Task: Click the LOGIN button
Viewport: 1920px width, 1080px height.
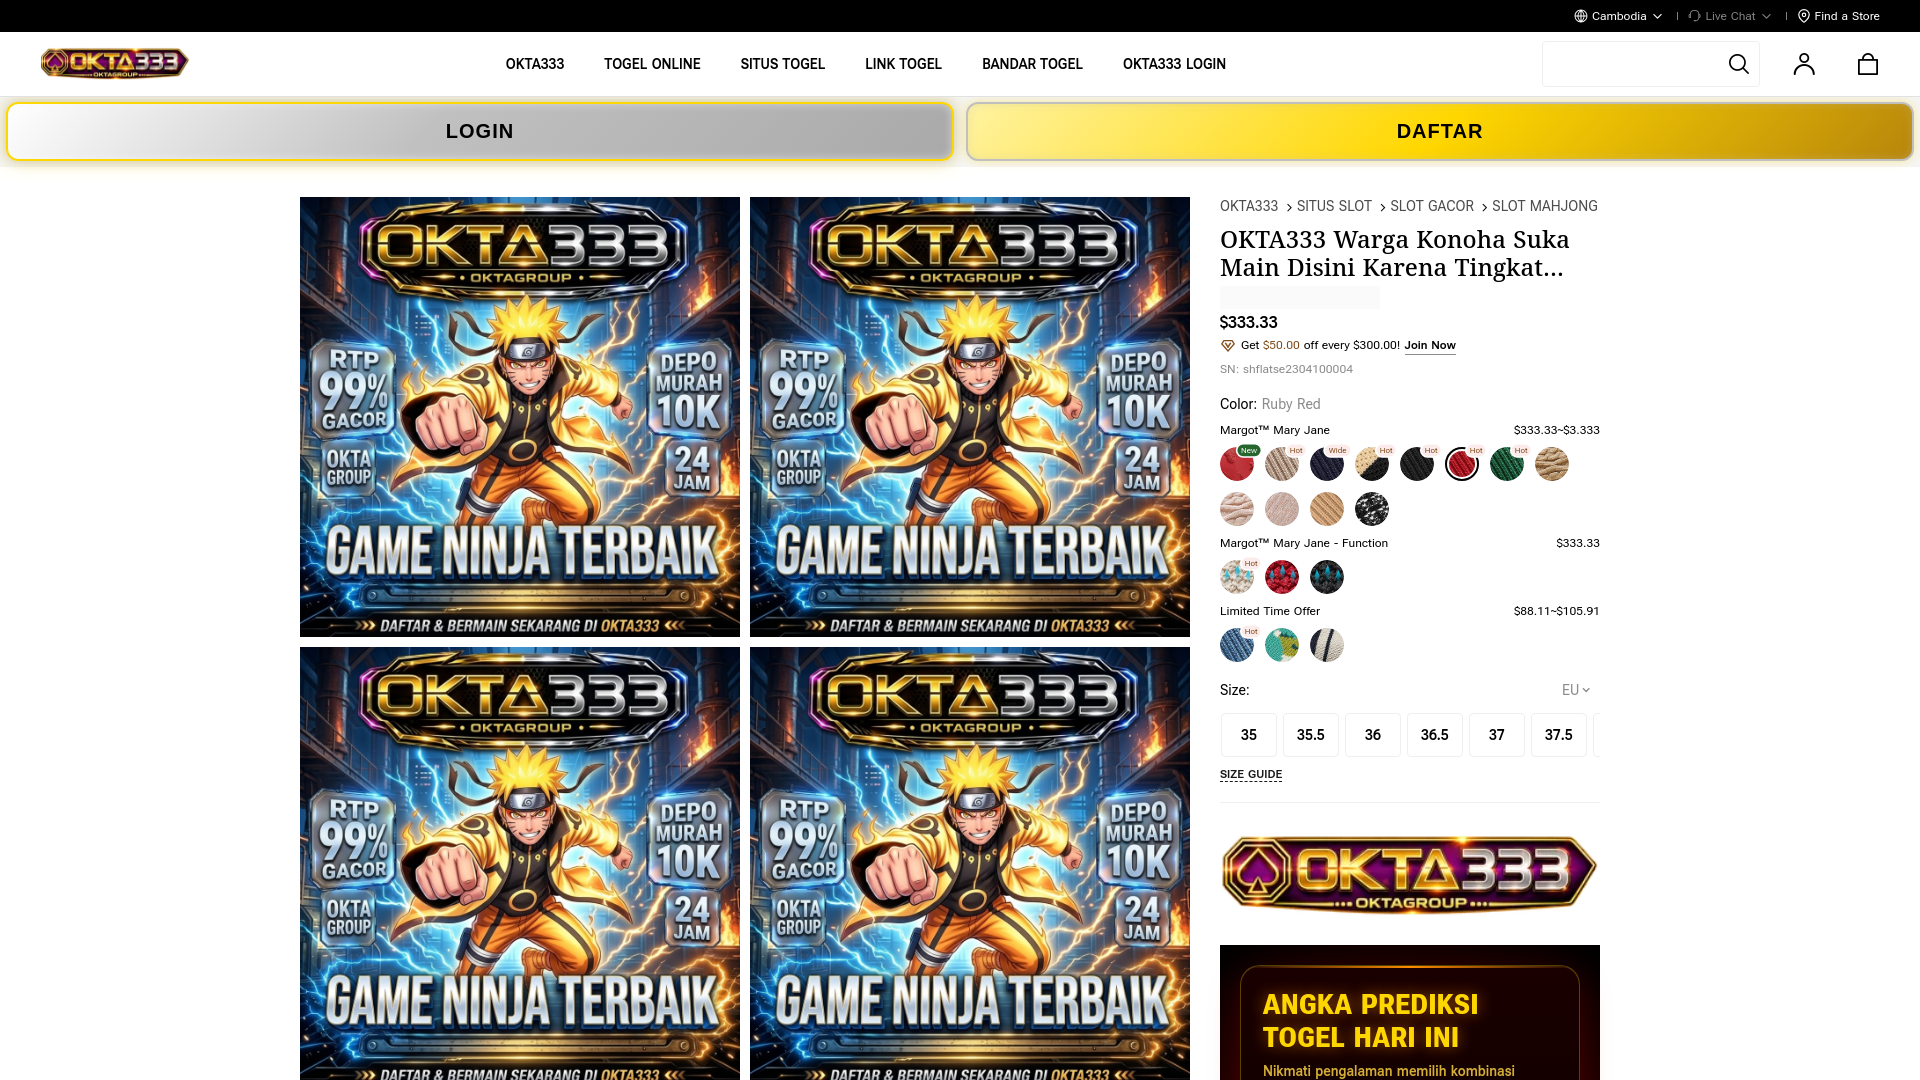Action: point(480,131)
